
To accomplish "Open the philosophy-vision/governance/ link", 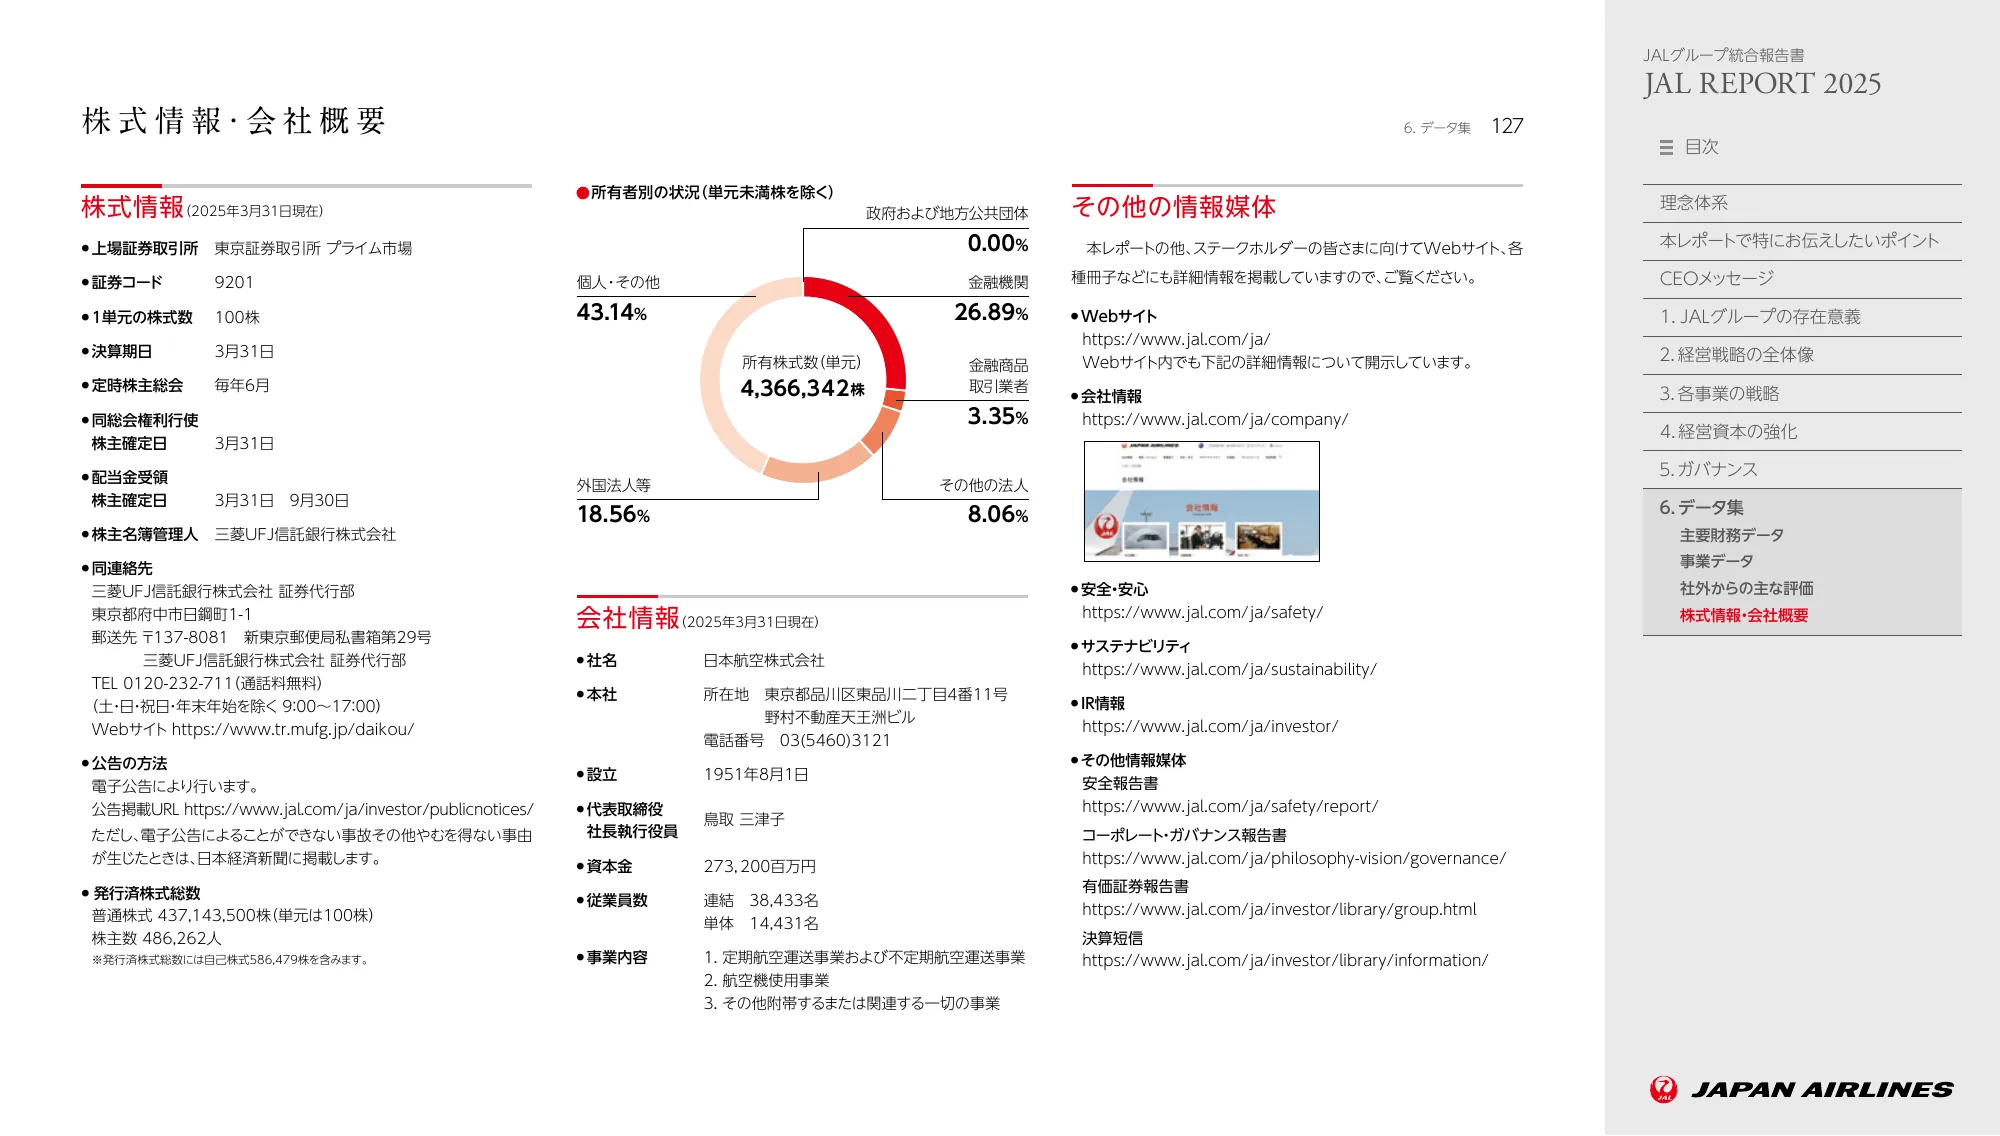I will (1293, 859).
